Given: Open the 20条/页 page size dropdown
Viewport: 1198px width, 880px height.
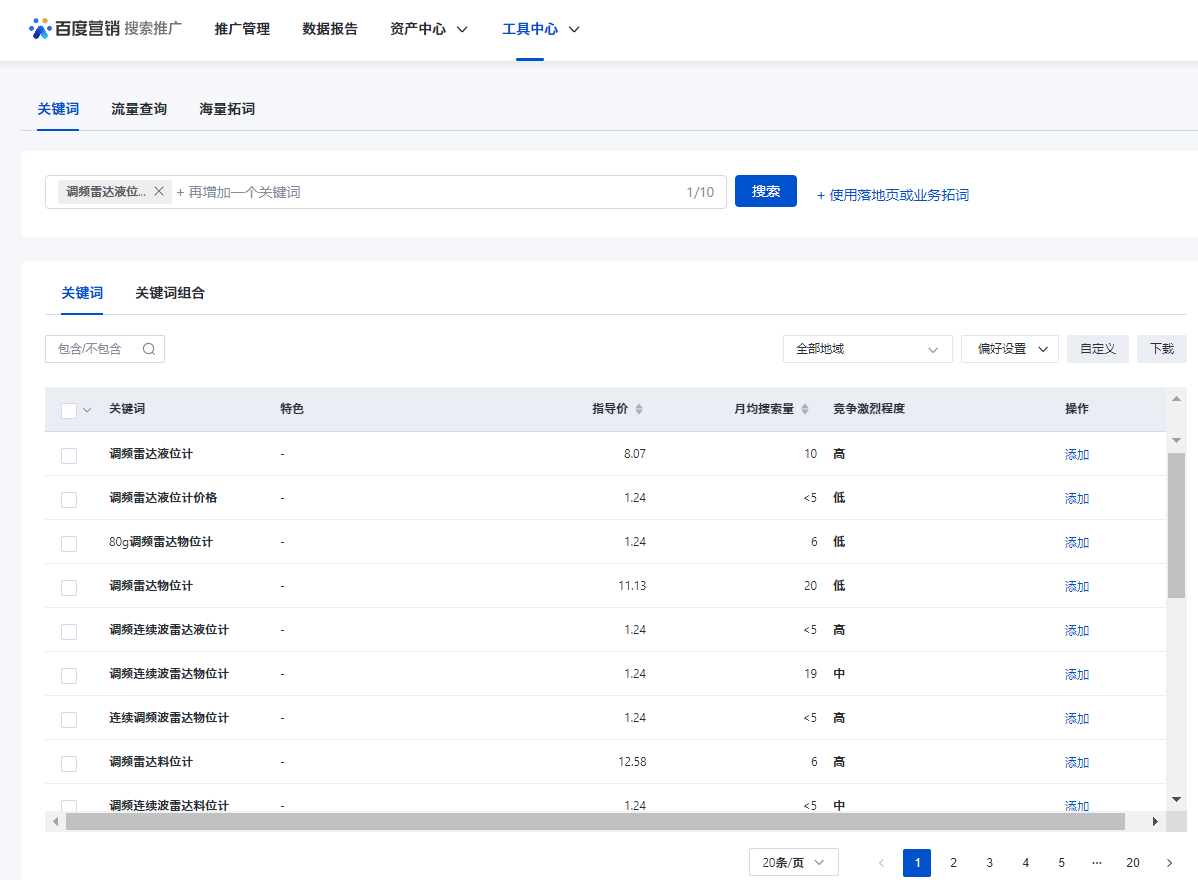Looking at the screenshot, I should (793, 863).
